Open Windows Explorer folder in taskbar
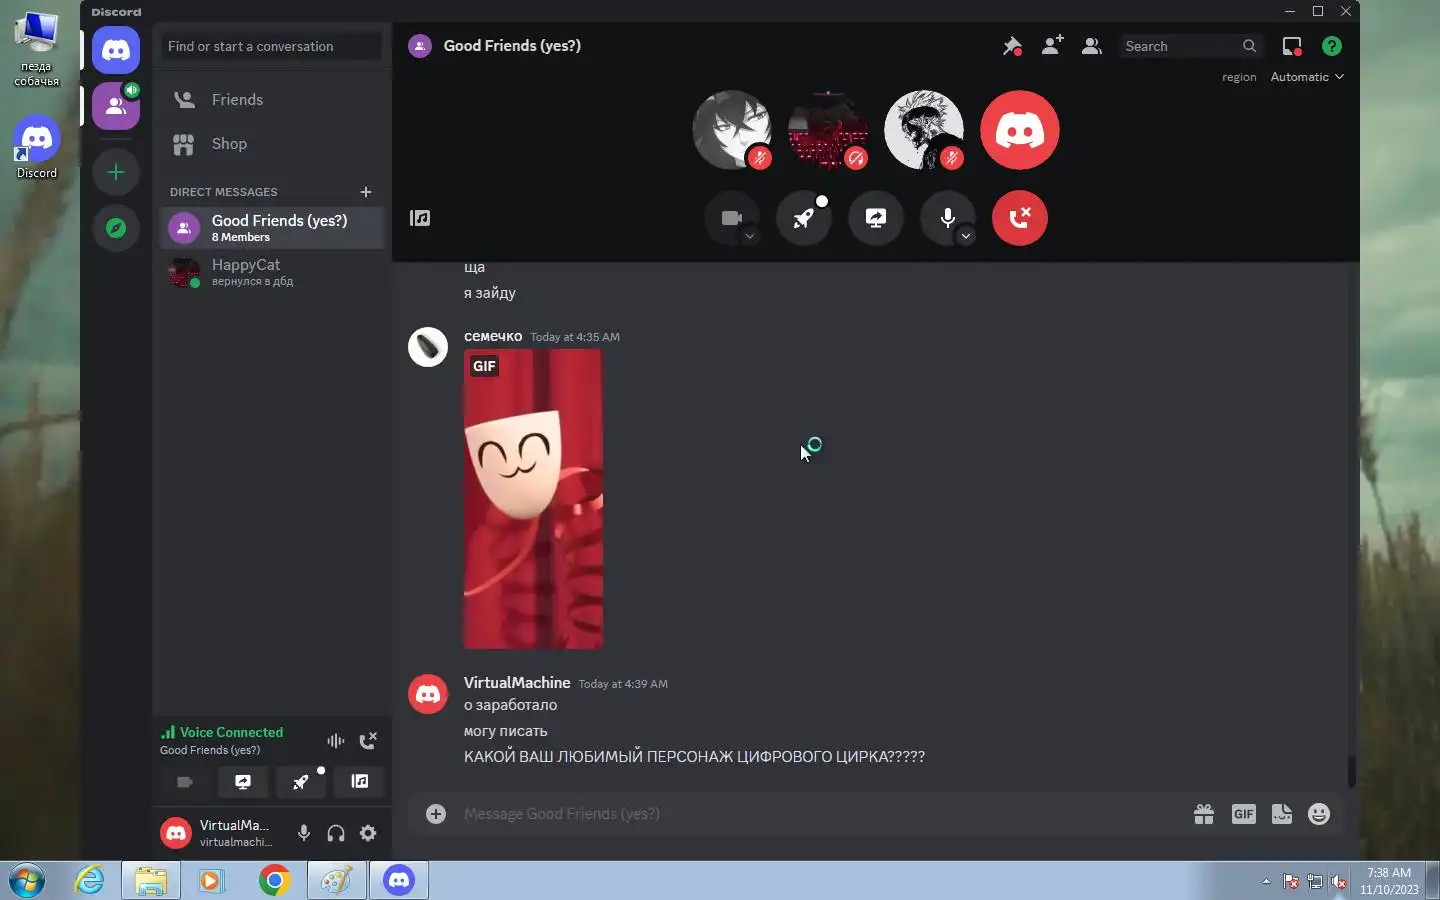This screenshot has width=1440, height=900. pos(151,880)
